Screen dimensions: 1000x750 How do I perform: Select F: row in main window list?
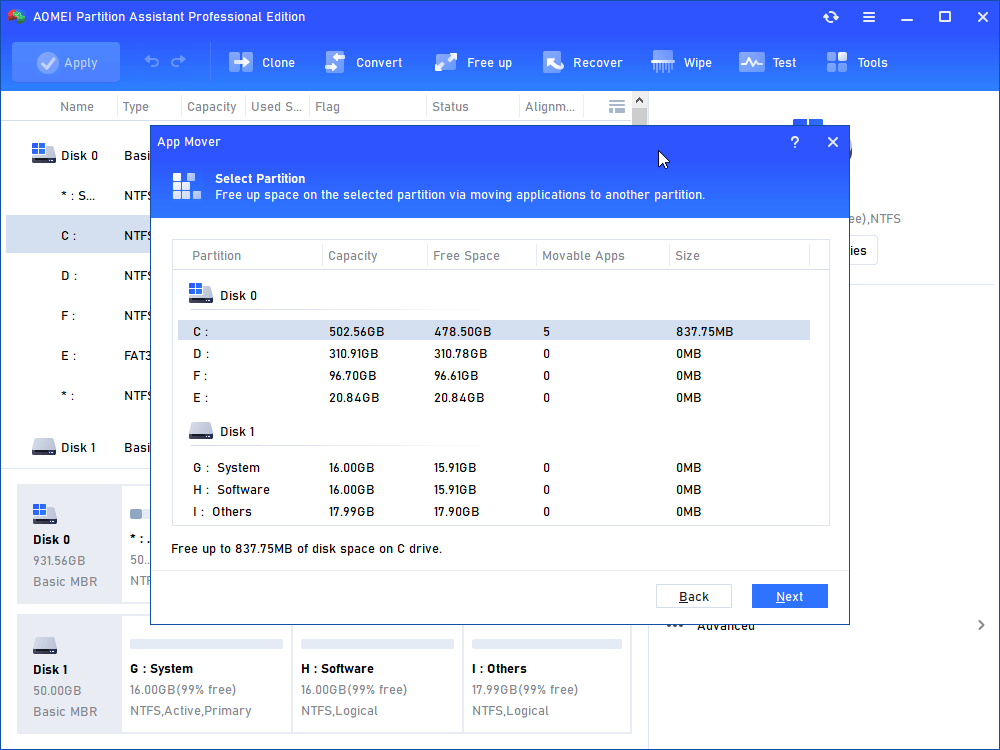tap(78, 316)
